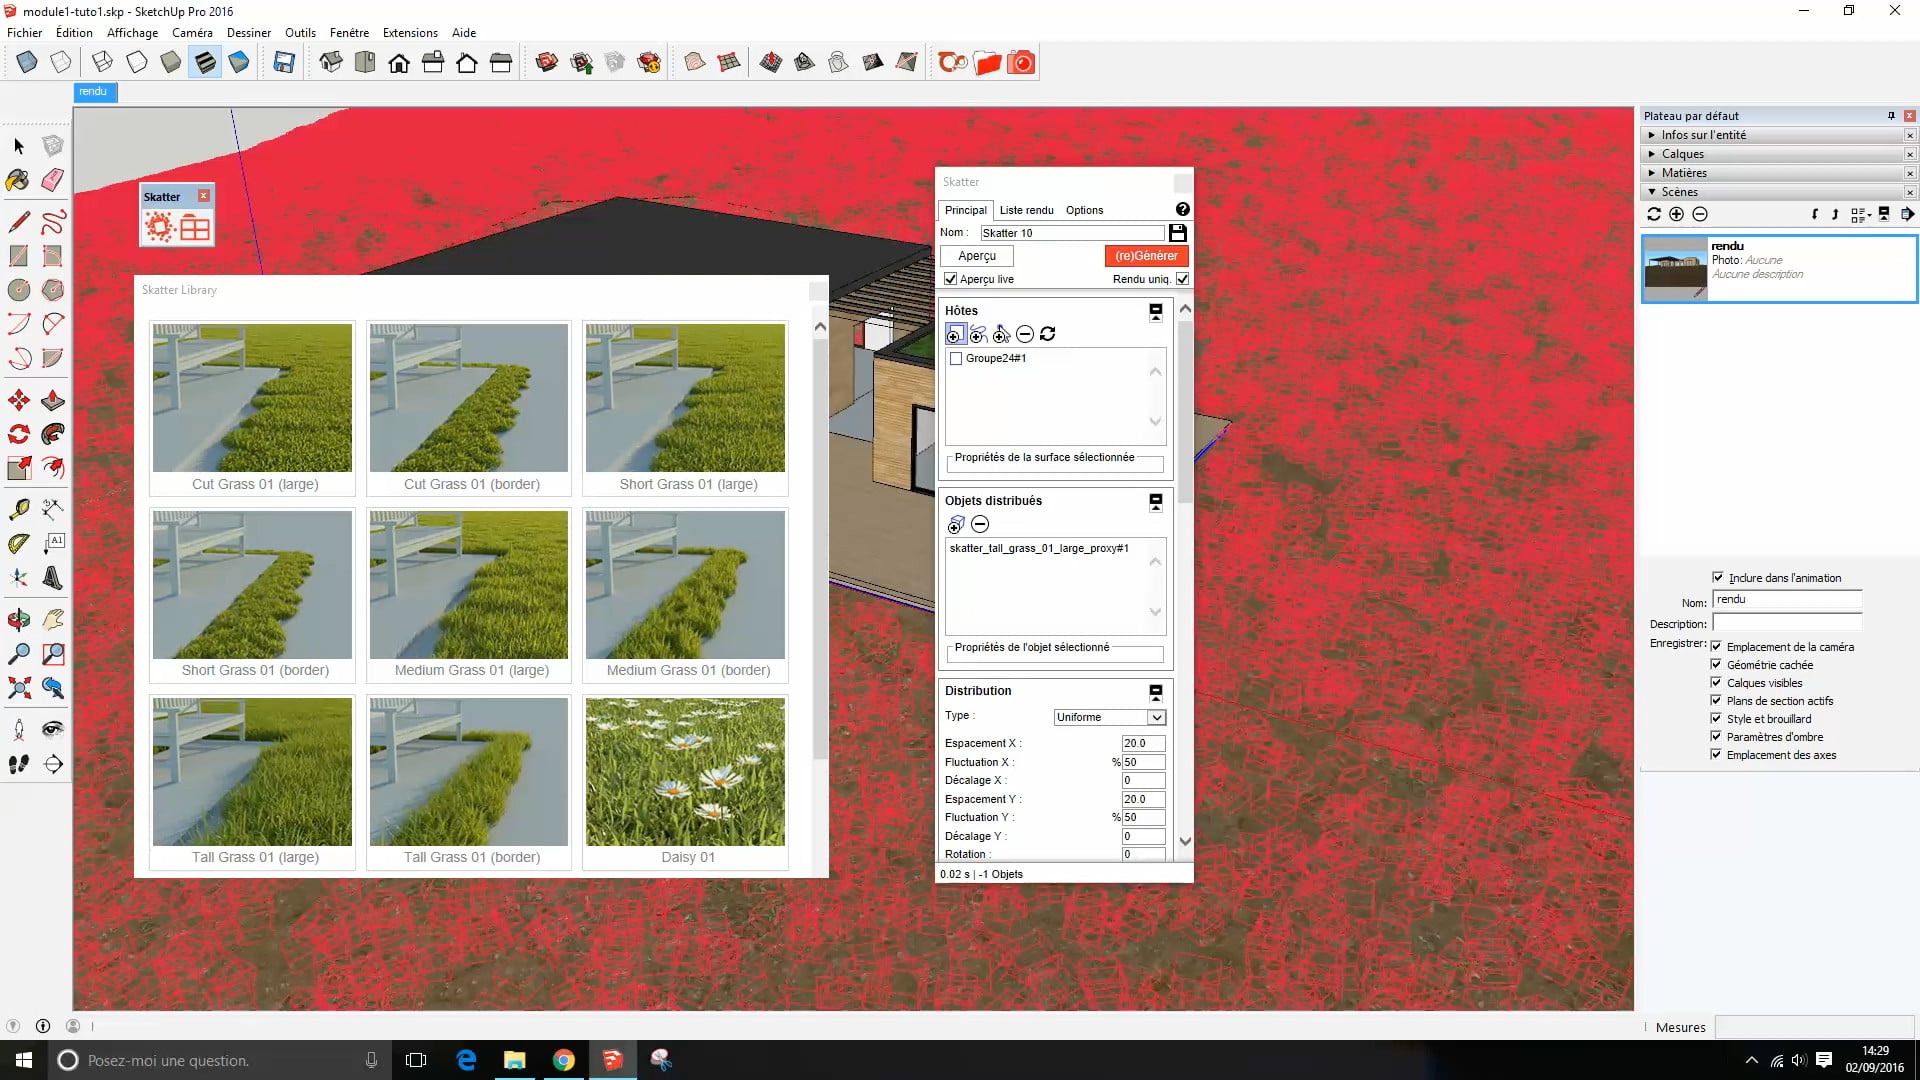The height and width of the screenshot is (1080, 1920).
Task: Toggle Calques visibles checkbox
Action: point(1716,682)
